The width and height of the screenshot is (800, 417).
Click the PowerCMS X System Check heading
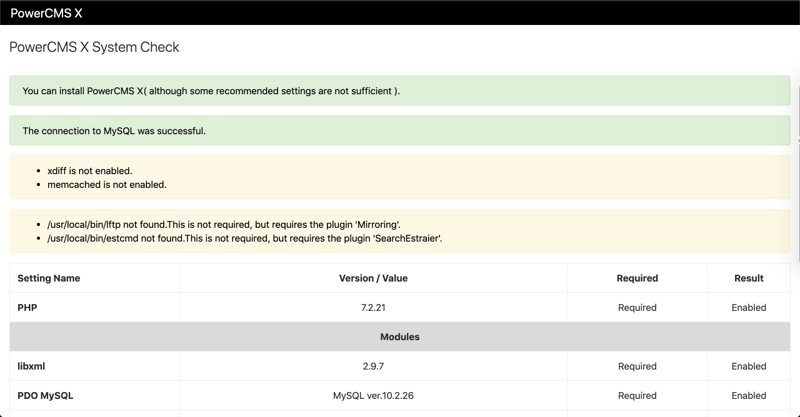[x=94, y=47]
